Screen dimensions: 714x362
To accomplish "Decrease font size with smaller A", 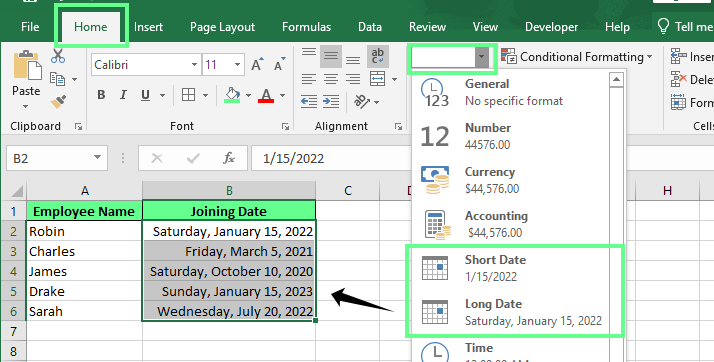I will 280,65.
